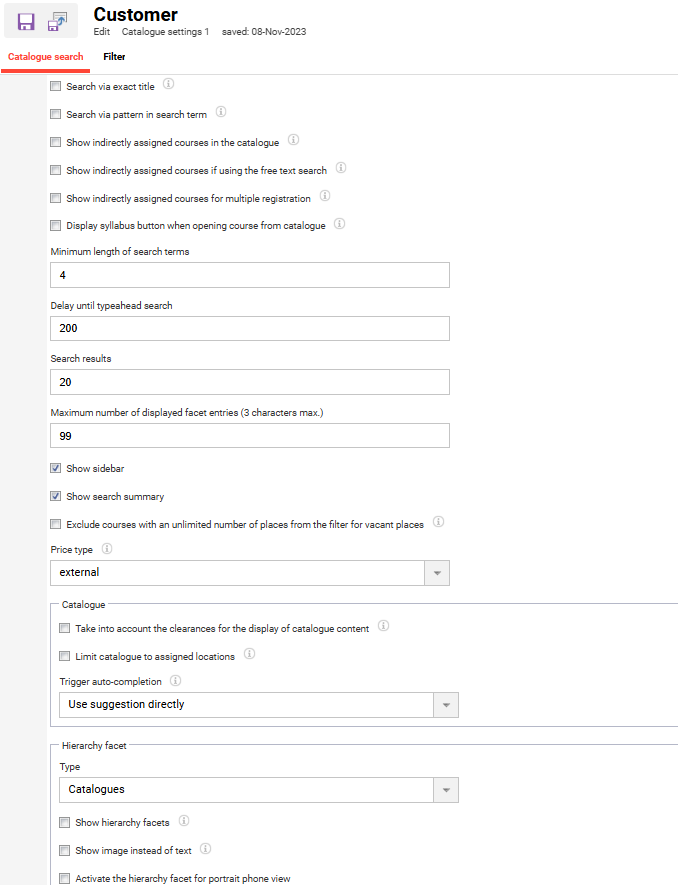The width and height of the screenshot is (678, 885).
Task: Open info for Show image instead of text
Action: (x=205, y=848)
